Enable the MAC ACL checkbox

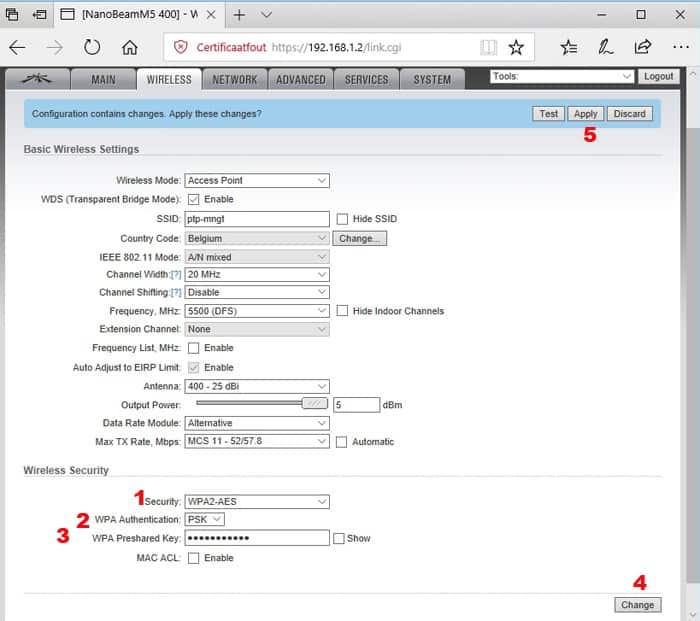pos(194,558)
